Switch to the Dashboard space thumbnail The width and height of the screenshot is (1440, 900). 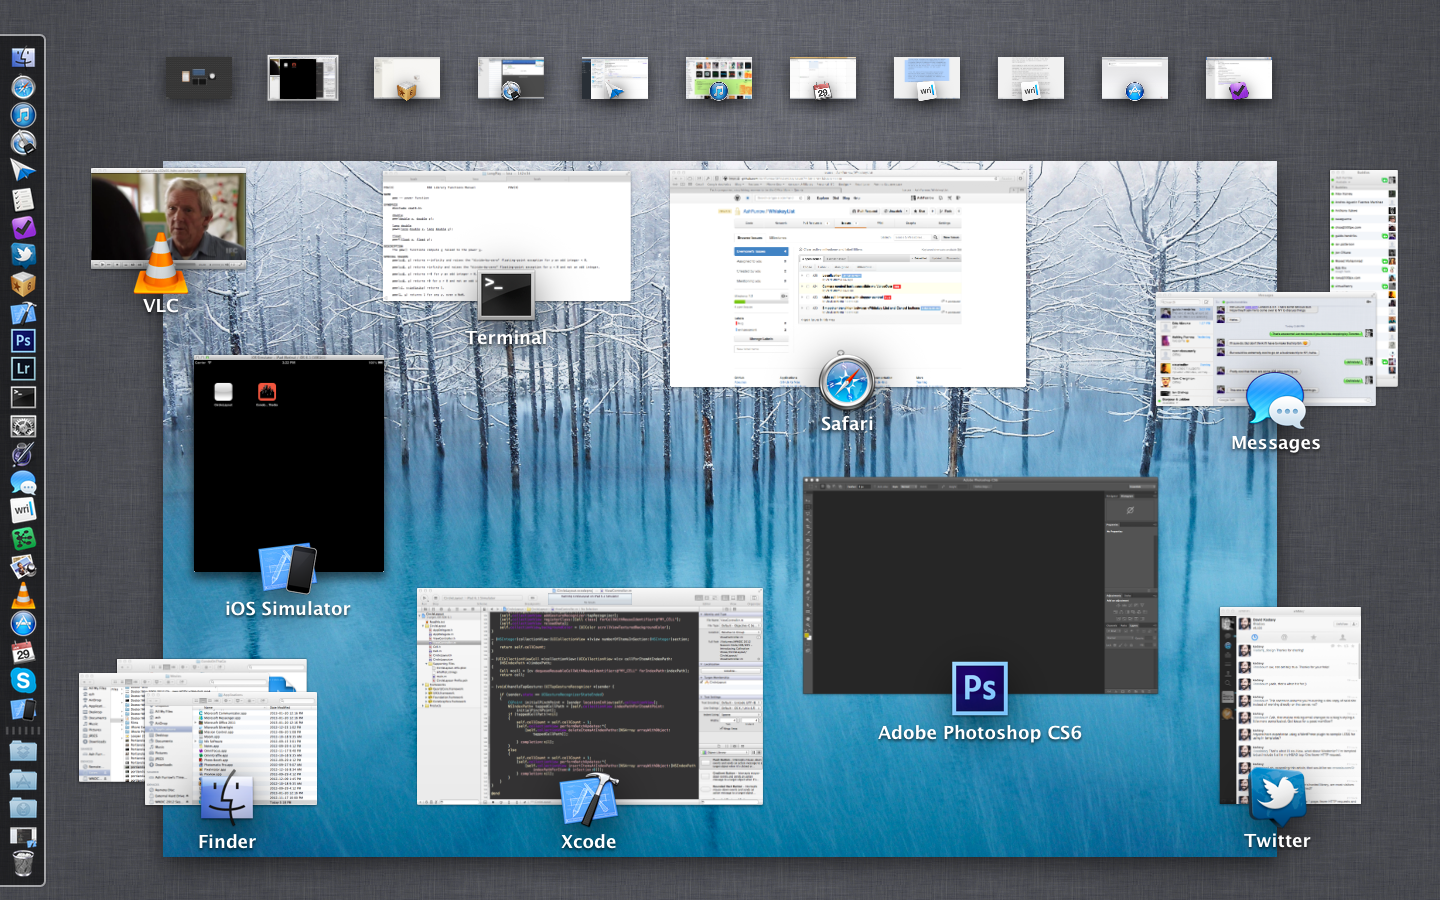tap(199, 77)
